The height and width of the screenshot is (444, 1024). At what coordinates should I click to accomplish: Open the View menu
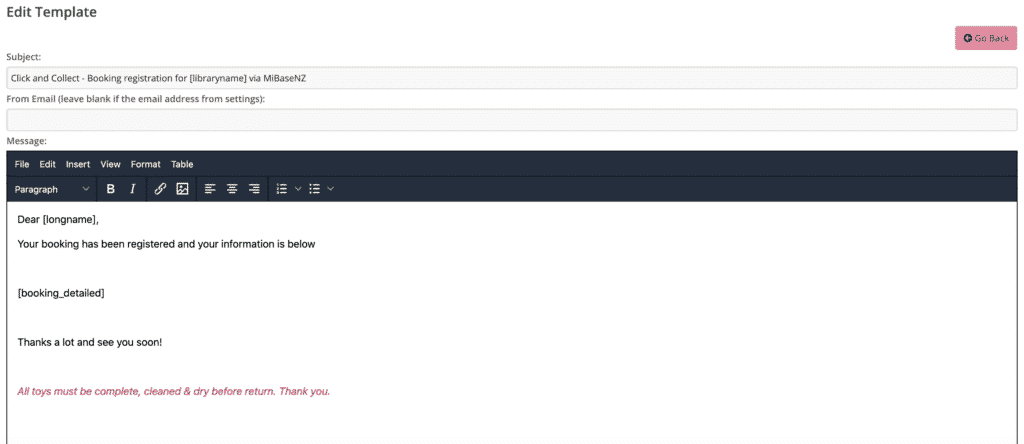(x=110, y=165)
